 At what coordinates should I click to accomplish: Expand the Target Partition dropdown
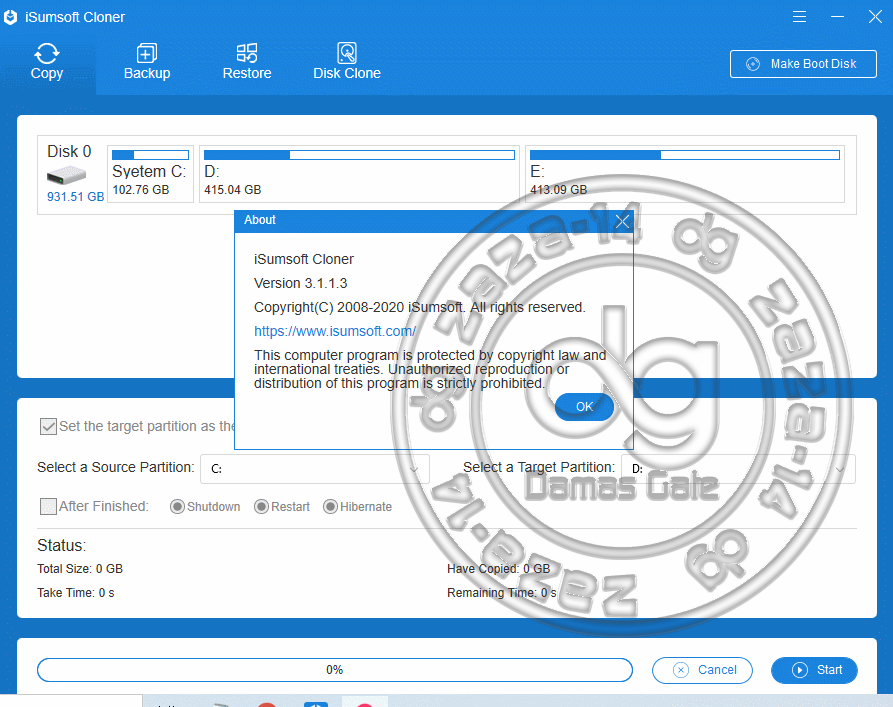tap(738, 469)
